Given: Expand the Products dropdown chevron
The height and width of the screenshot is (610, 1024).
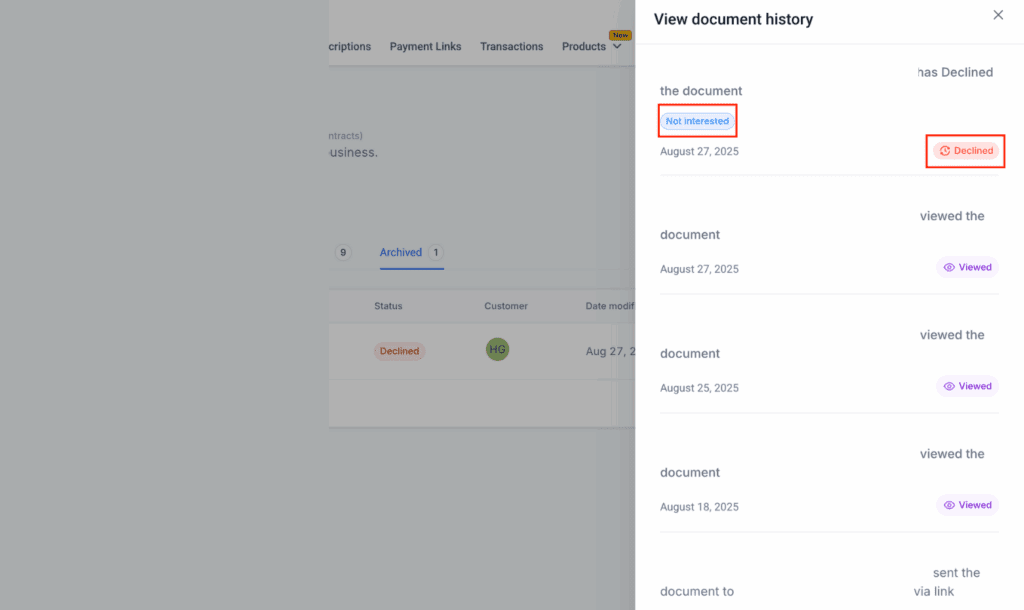Looking at the screenshot, I should click(x=616, y=46).
